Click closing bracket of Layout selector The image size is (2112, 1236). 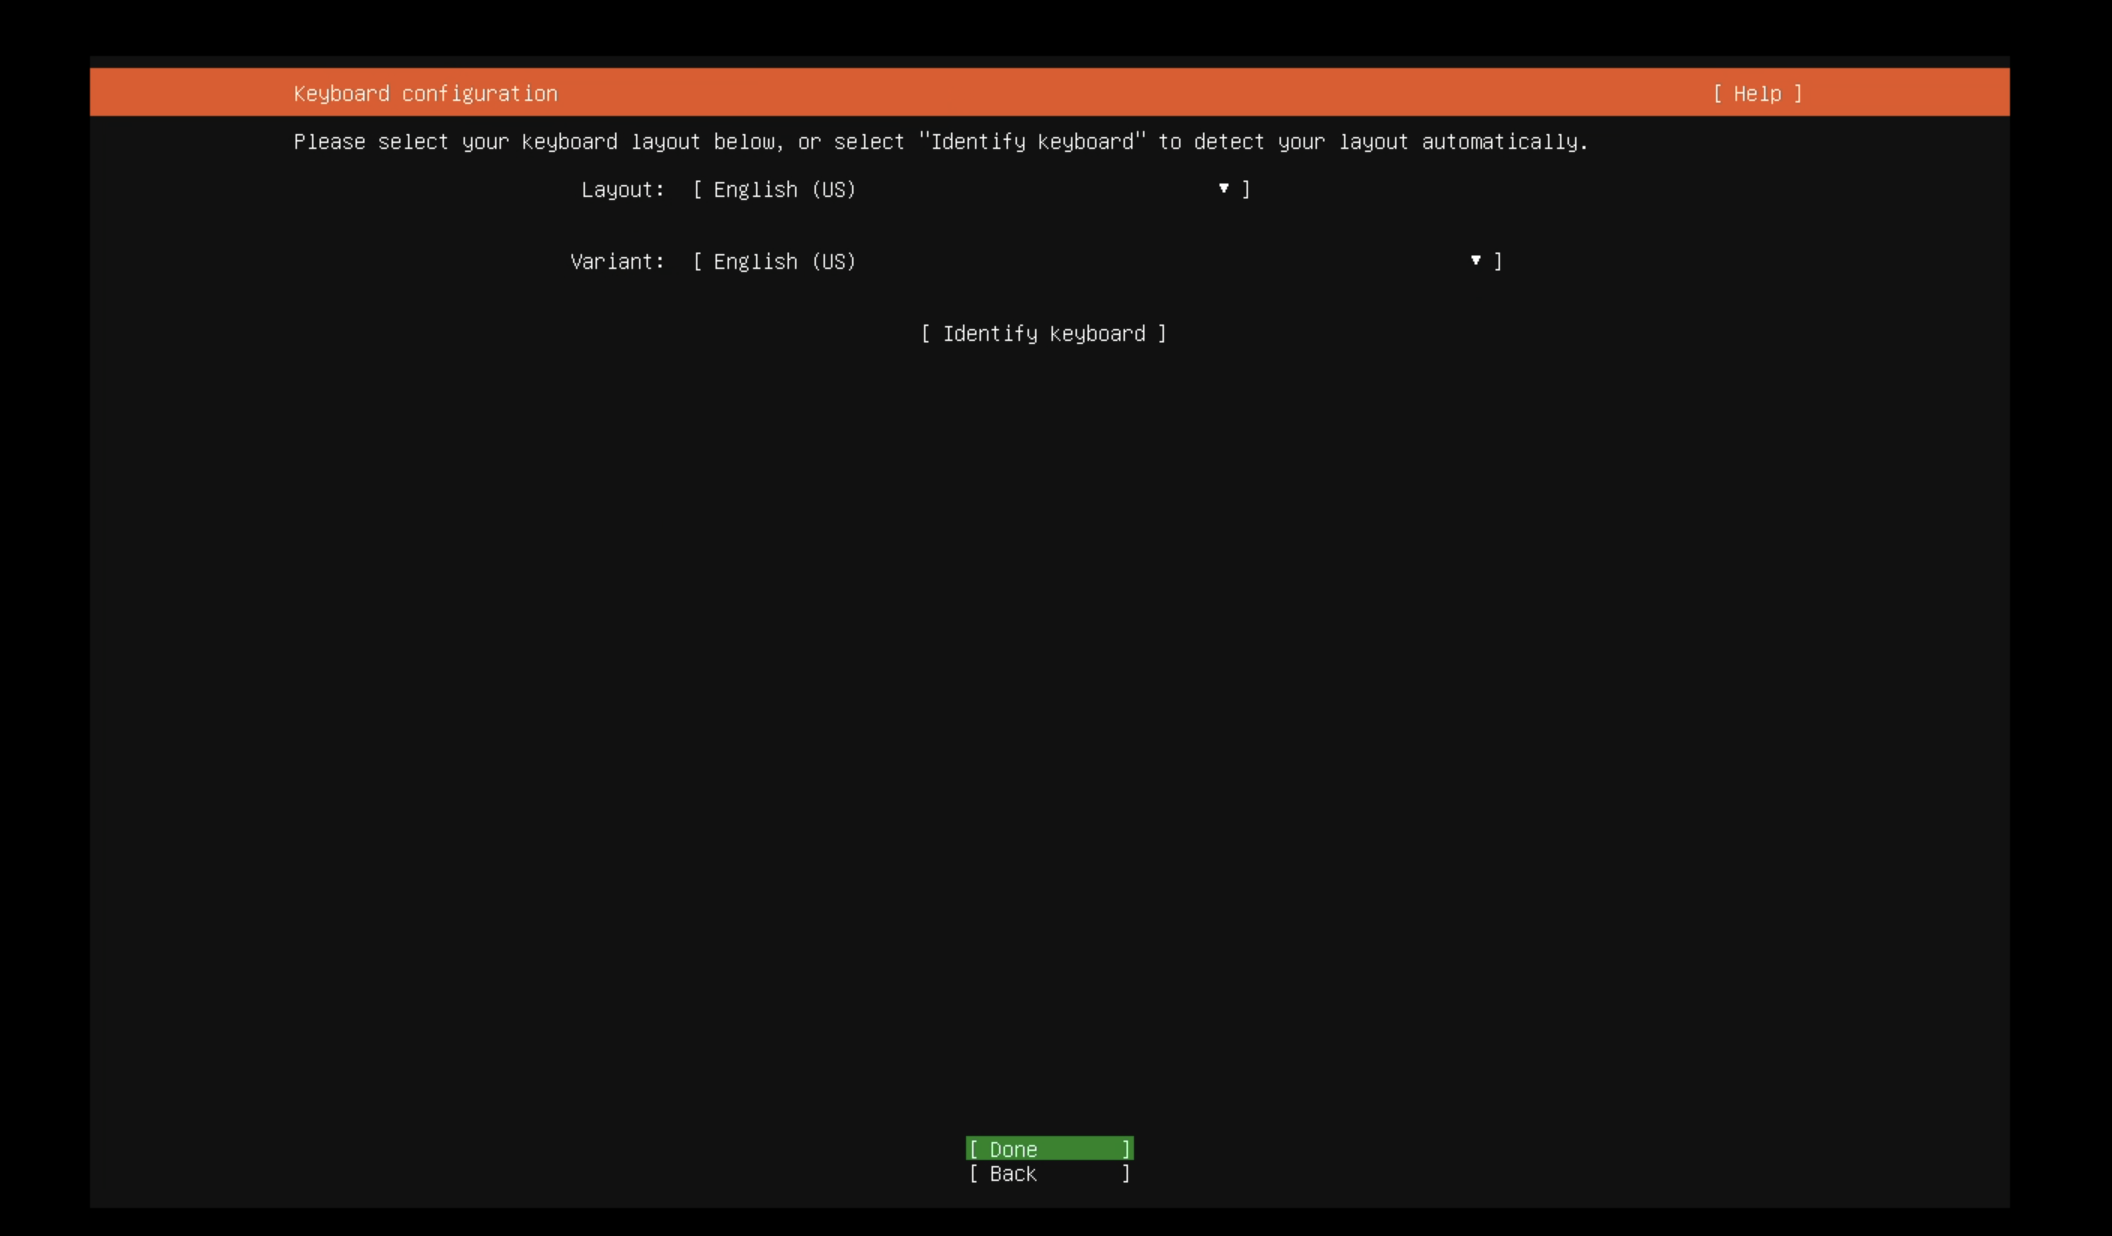click(1246, 189)
